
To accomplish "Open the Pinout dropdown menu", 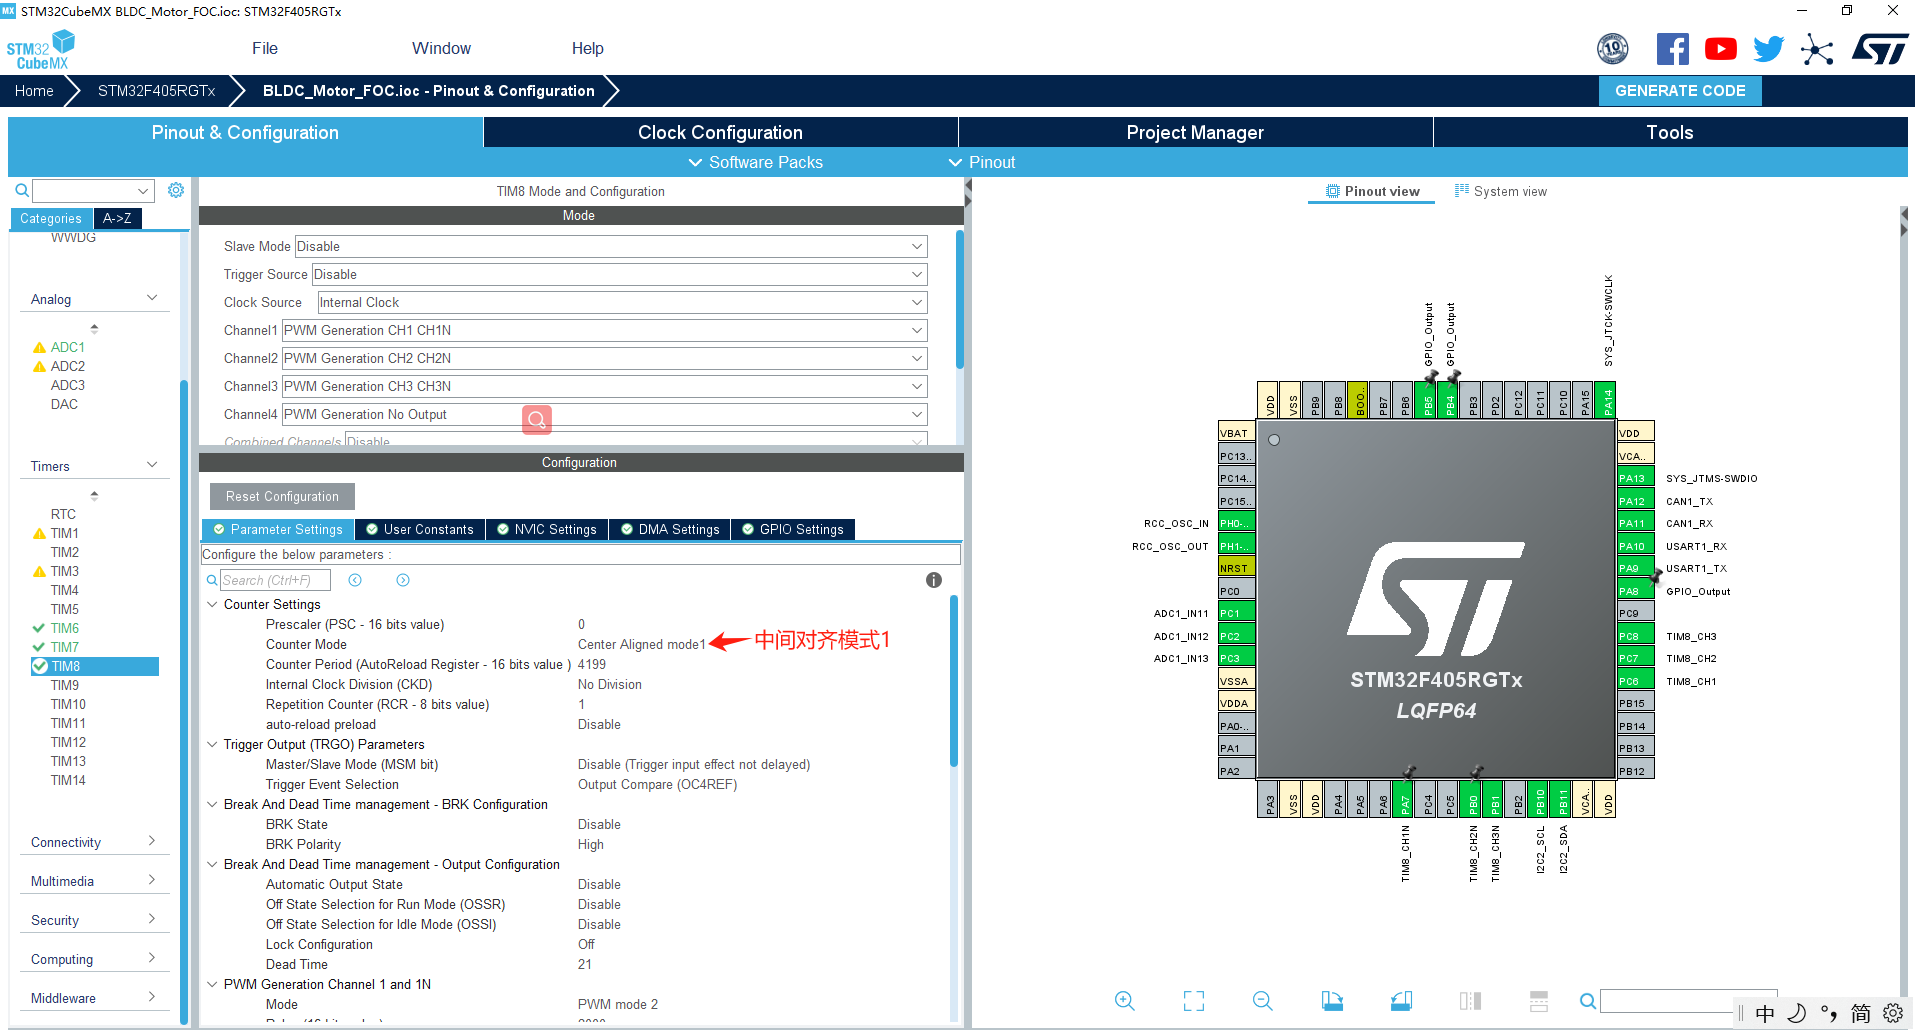I will coord(982,162).
